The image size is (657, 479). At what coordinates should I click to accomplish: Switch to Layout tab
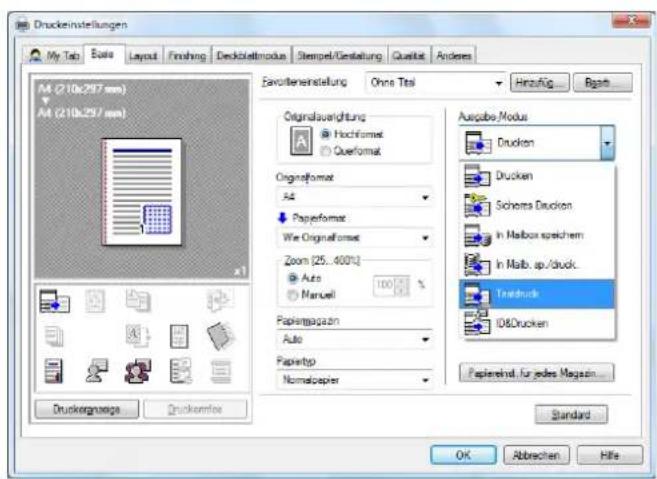coord(143,56)
